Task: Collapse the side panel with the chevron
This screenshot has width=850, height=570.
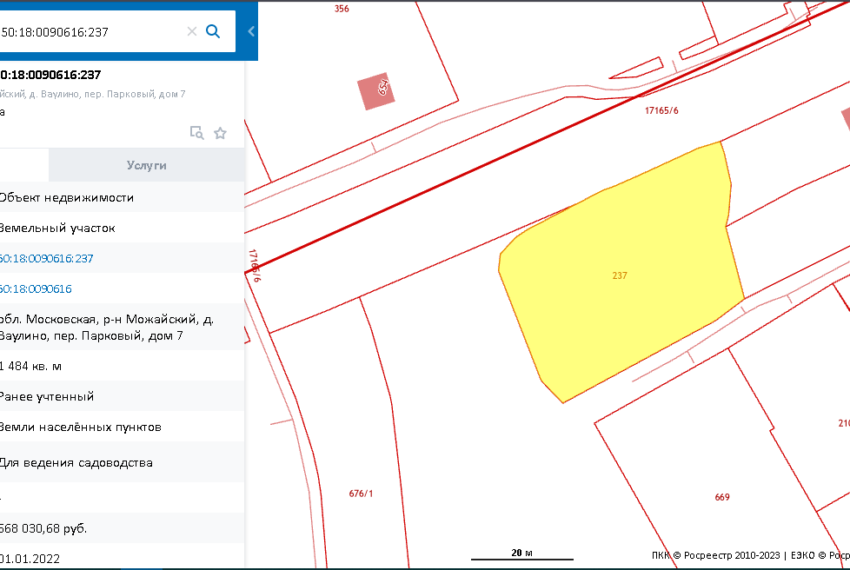Action: (x=251, y=31)
